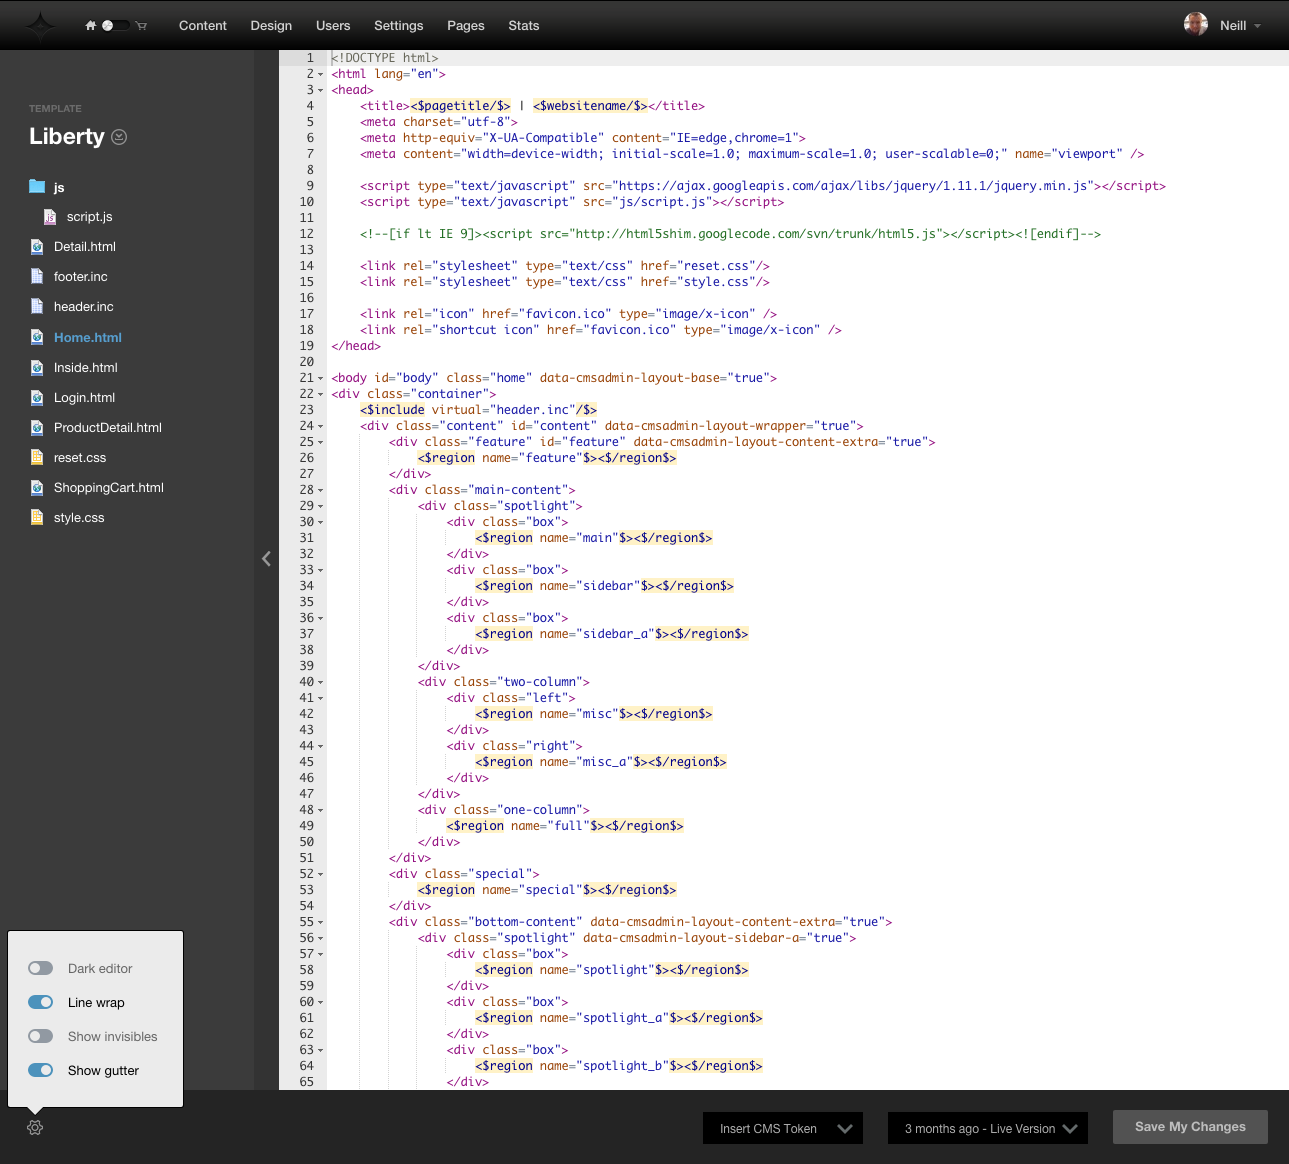The width and height of the screenshot is (1289, 1164).
Task: Open the Home.html file link
Action: click(87, 337)
